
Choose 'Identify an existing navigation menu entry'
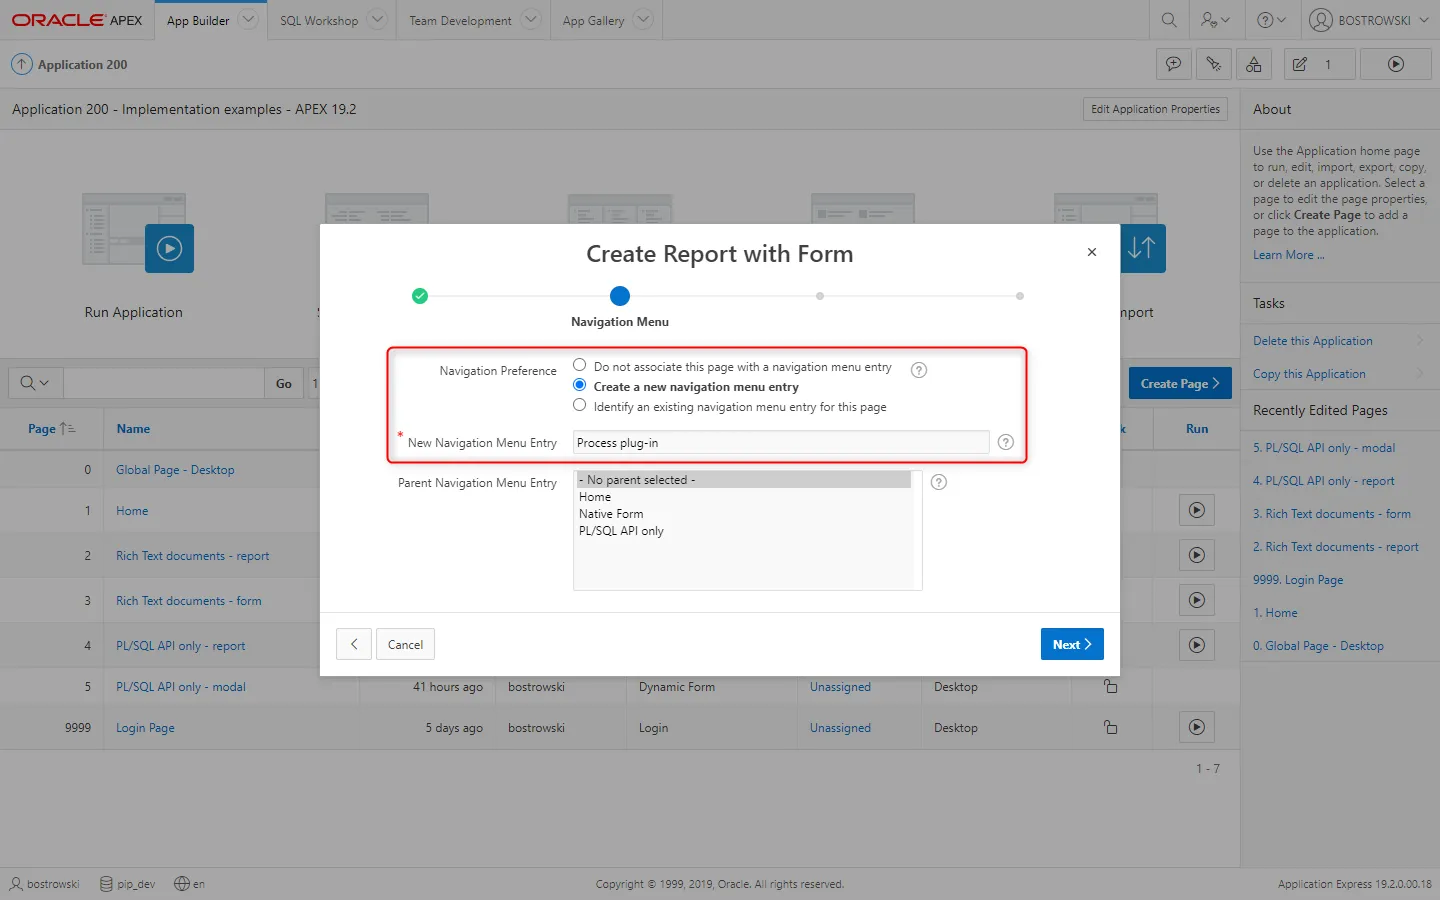[x=579, y=405]
